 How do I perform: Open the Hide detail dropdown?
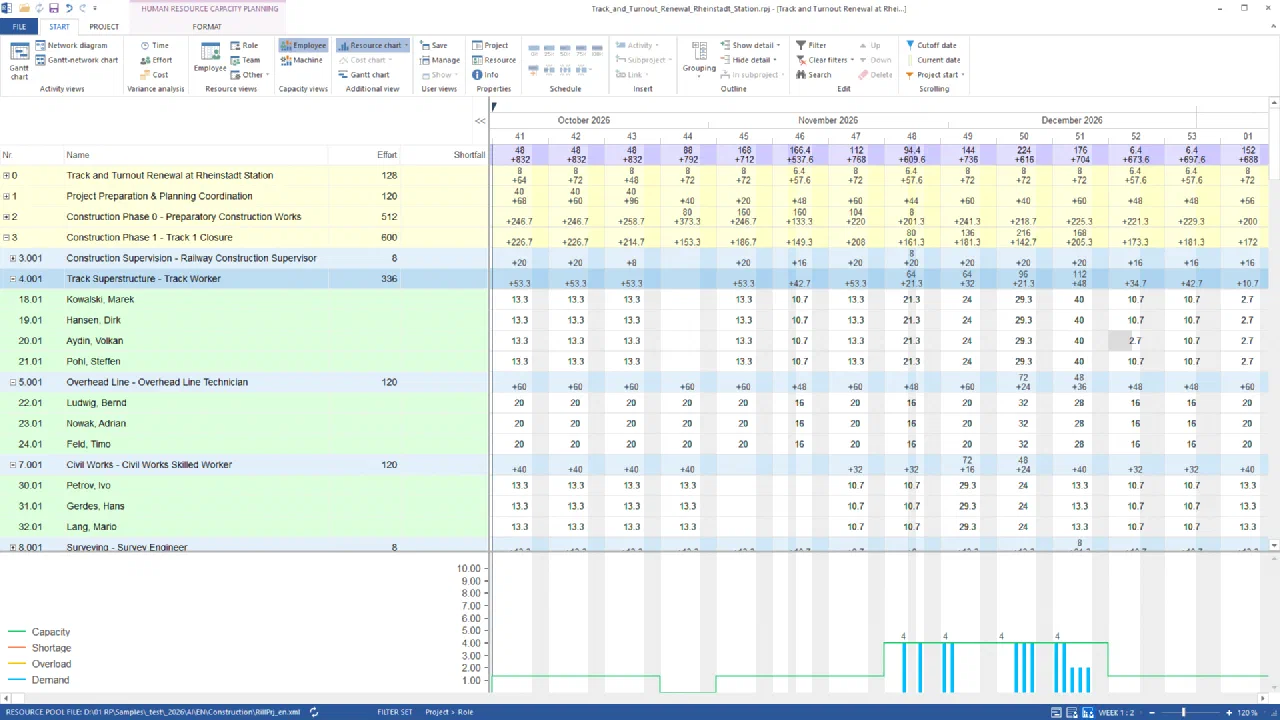(x=749, y=60)
